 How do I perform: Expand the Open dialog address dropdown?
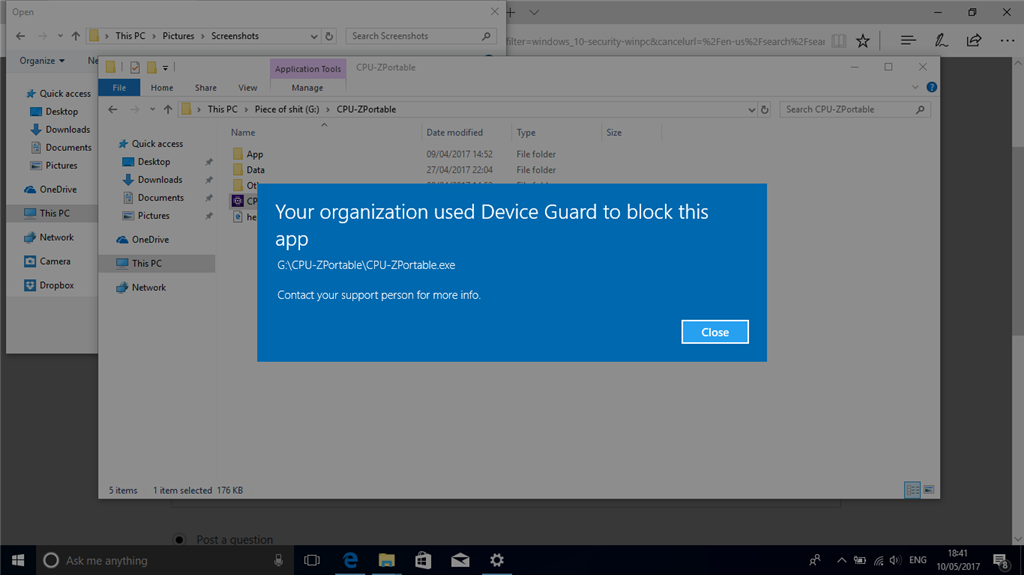(x=314, y=36)
